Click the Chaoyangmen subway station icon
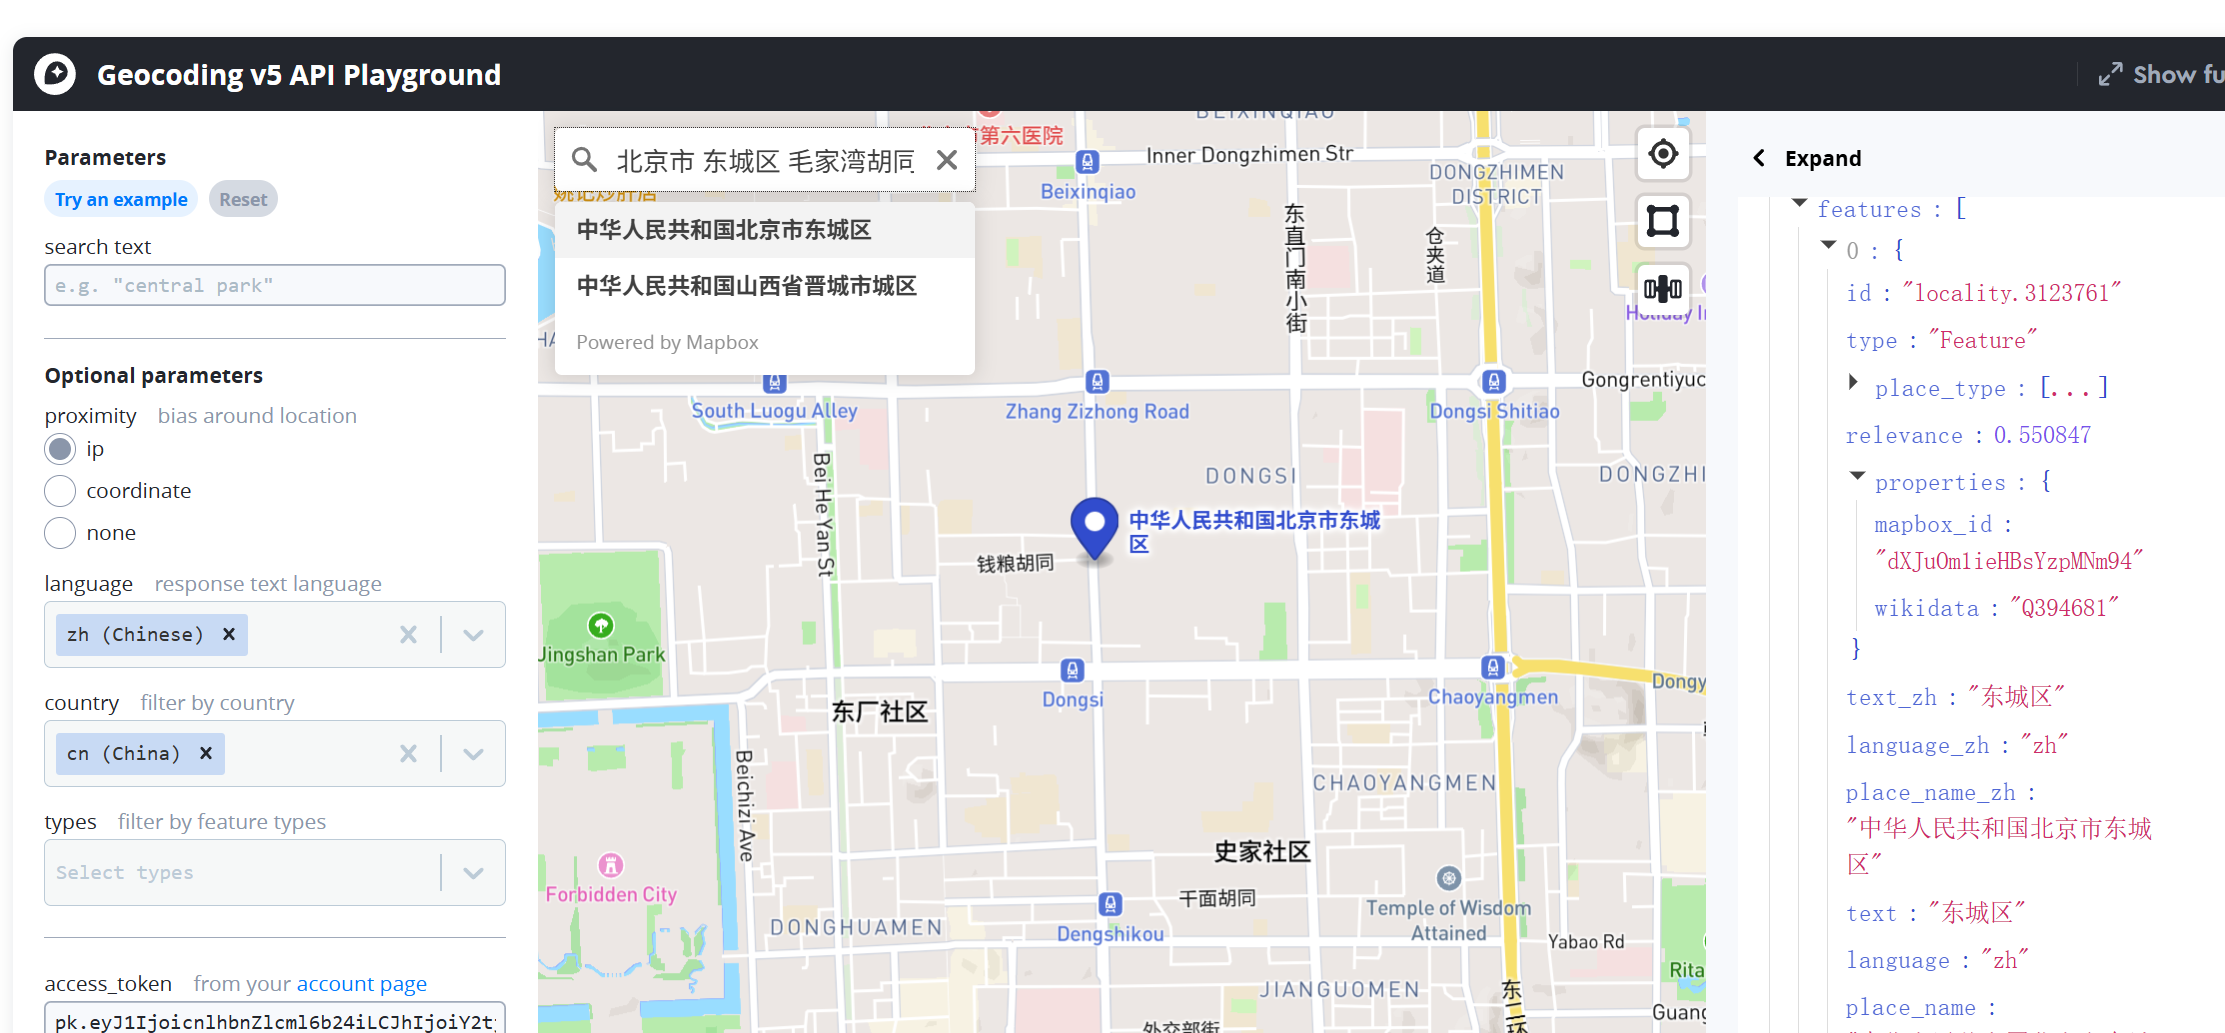2225x1033 pixels. 1493,668
